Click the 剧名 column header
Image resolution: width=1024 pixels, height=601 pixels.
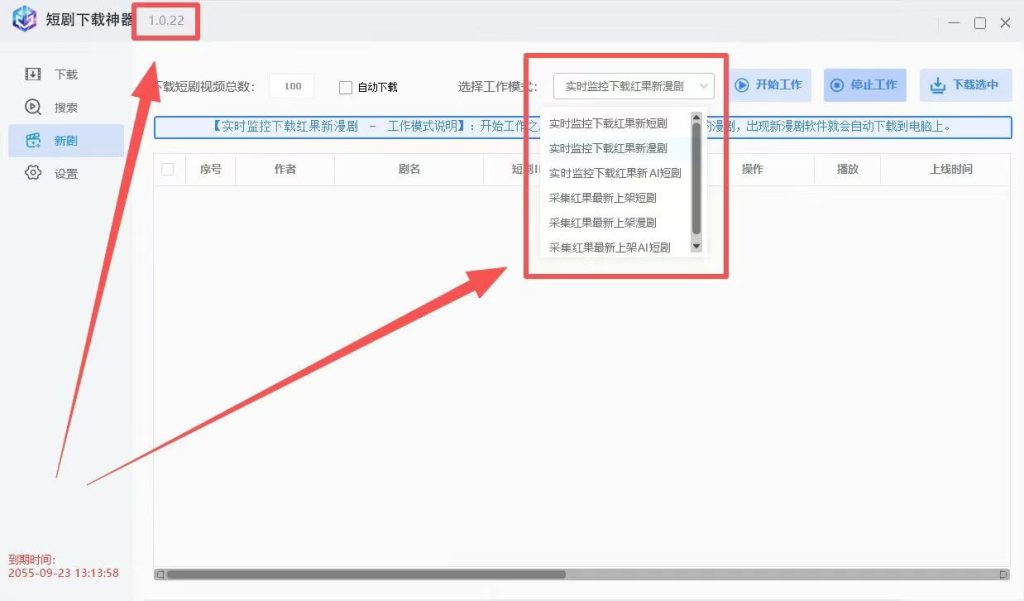pyautogui.click(x=409, y=169)
